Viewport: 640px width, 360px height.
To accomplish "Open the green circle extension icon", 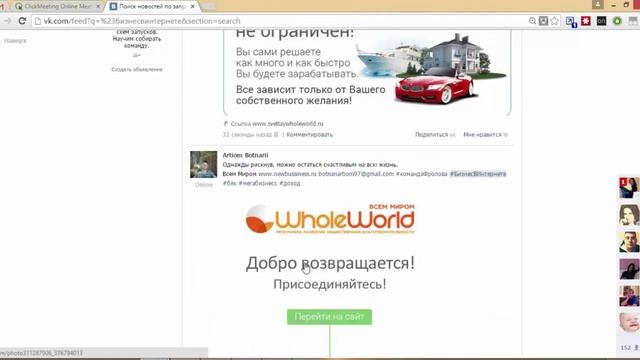I will pyautogui.click(x=617, y=21).
